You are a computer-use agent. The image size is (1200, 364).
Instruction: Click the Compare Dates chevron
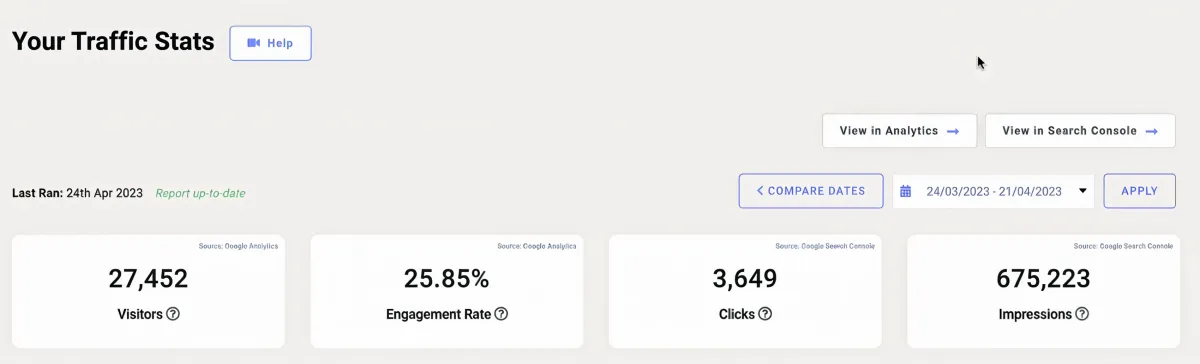click(760, 191)
